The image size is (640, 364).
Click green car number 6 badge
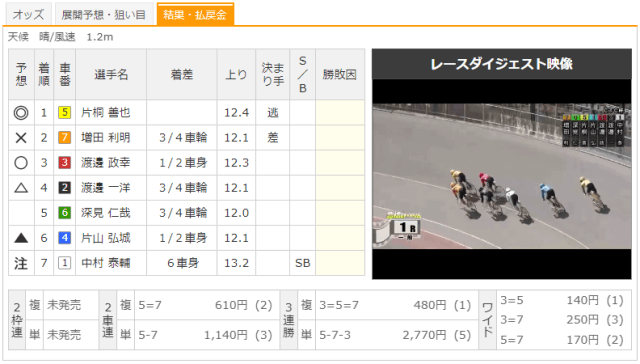[64, 213]
